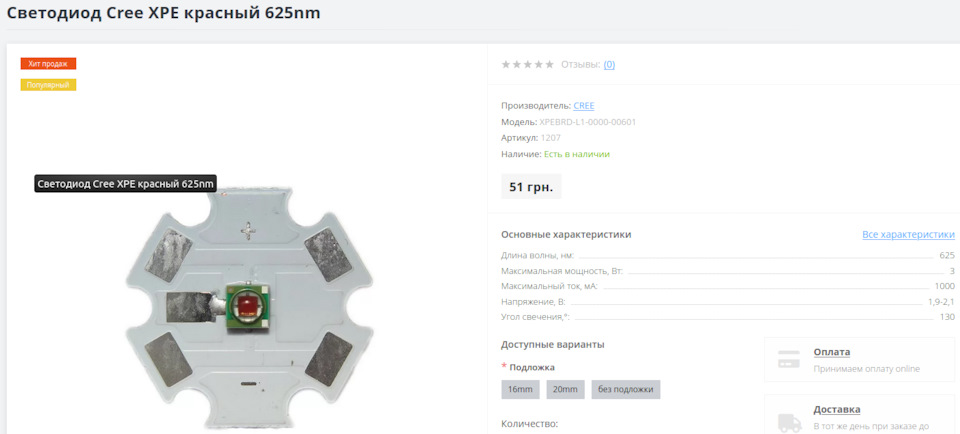This screenshot has height=434, width=960.
Task: Click the Напряжение value 1,9-2,1
Action: pos(941,302)
